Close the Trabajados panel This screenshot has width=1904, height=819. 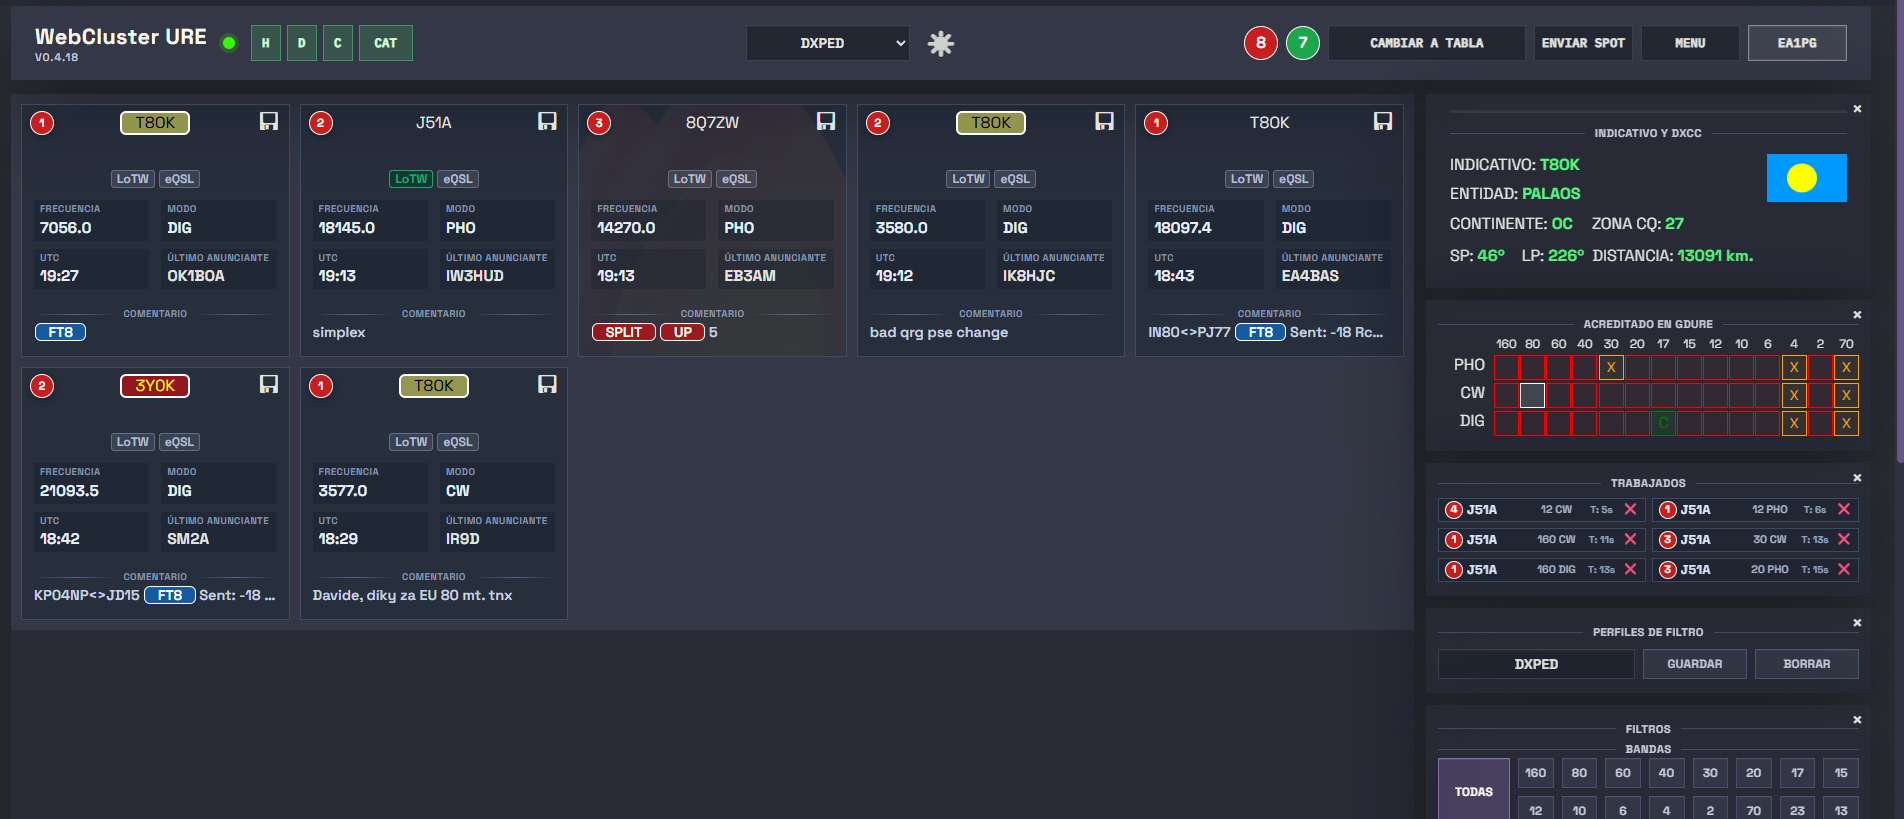click(1857, 478)
